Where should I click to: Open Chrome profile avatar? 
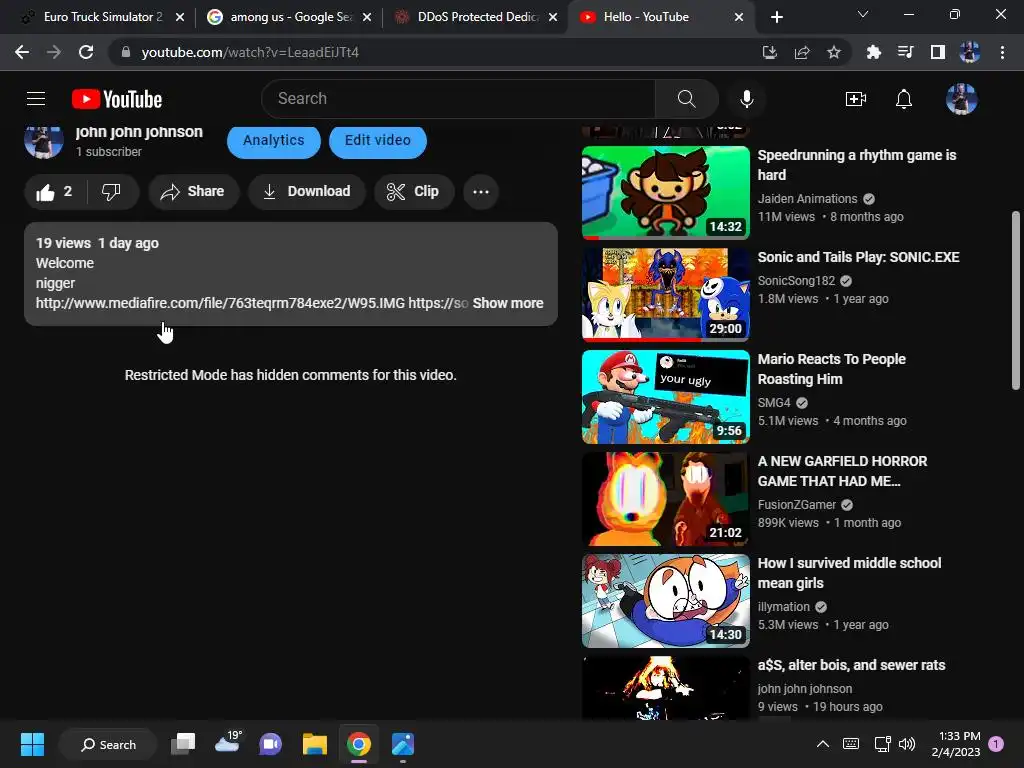tap(970, 52)
